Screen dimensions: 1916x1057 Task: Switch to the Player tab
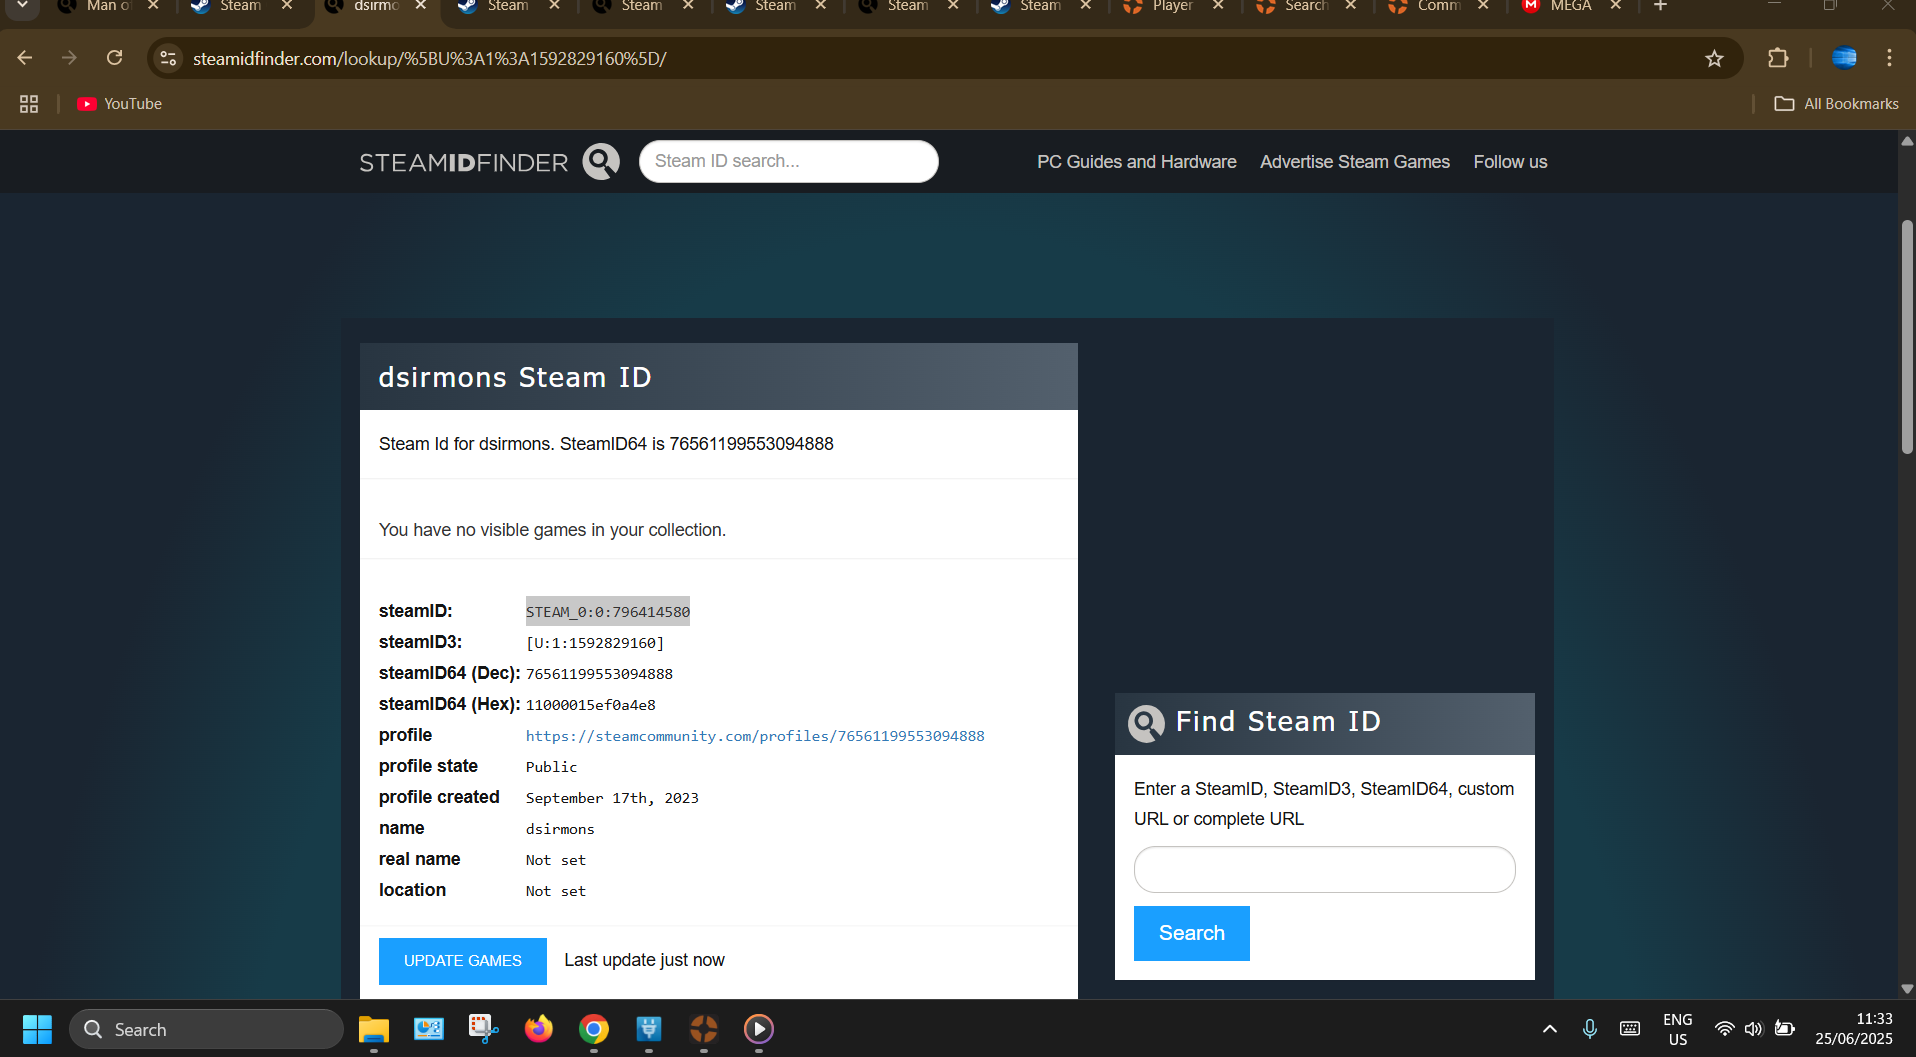[x=1172, y=6]
